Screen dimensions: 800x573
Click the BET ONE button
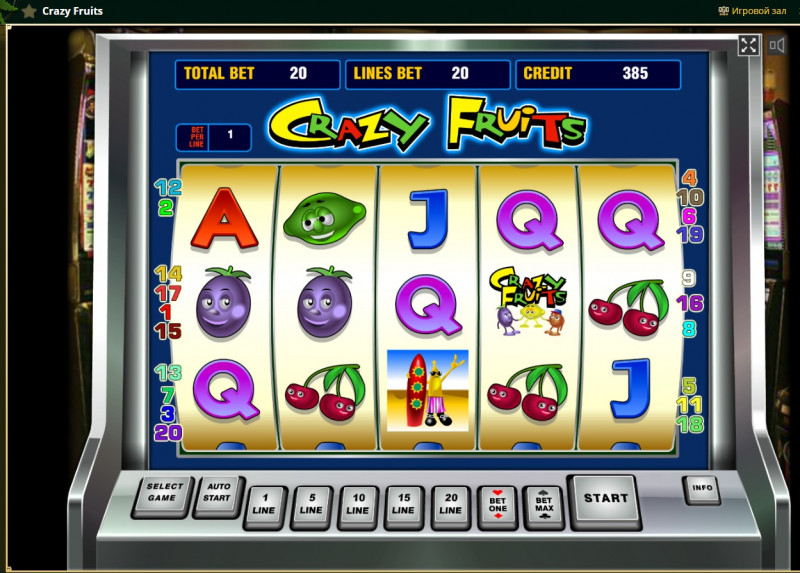tap(497, 505)
